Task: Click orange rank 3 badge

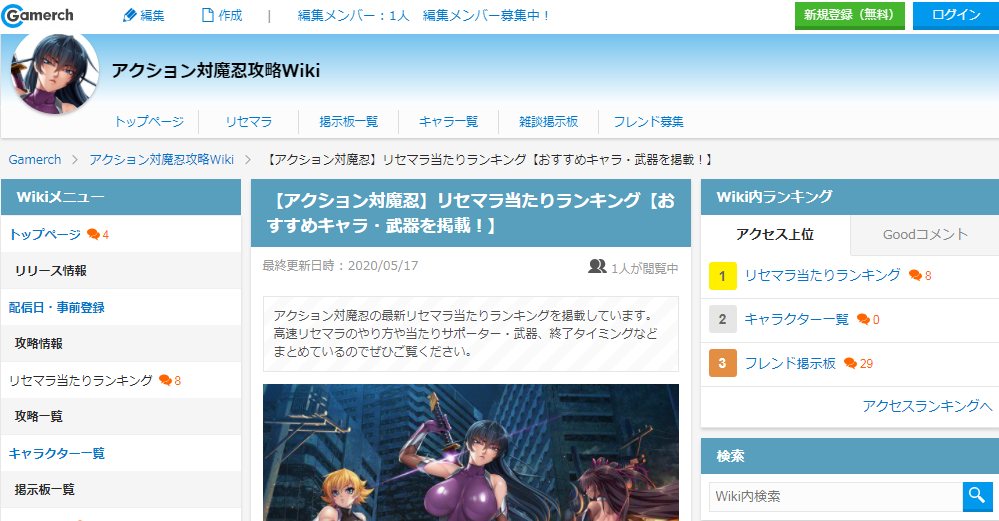Action: [x=722, y=363]
